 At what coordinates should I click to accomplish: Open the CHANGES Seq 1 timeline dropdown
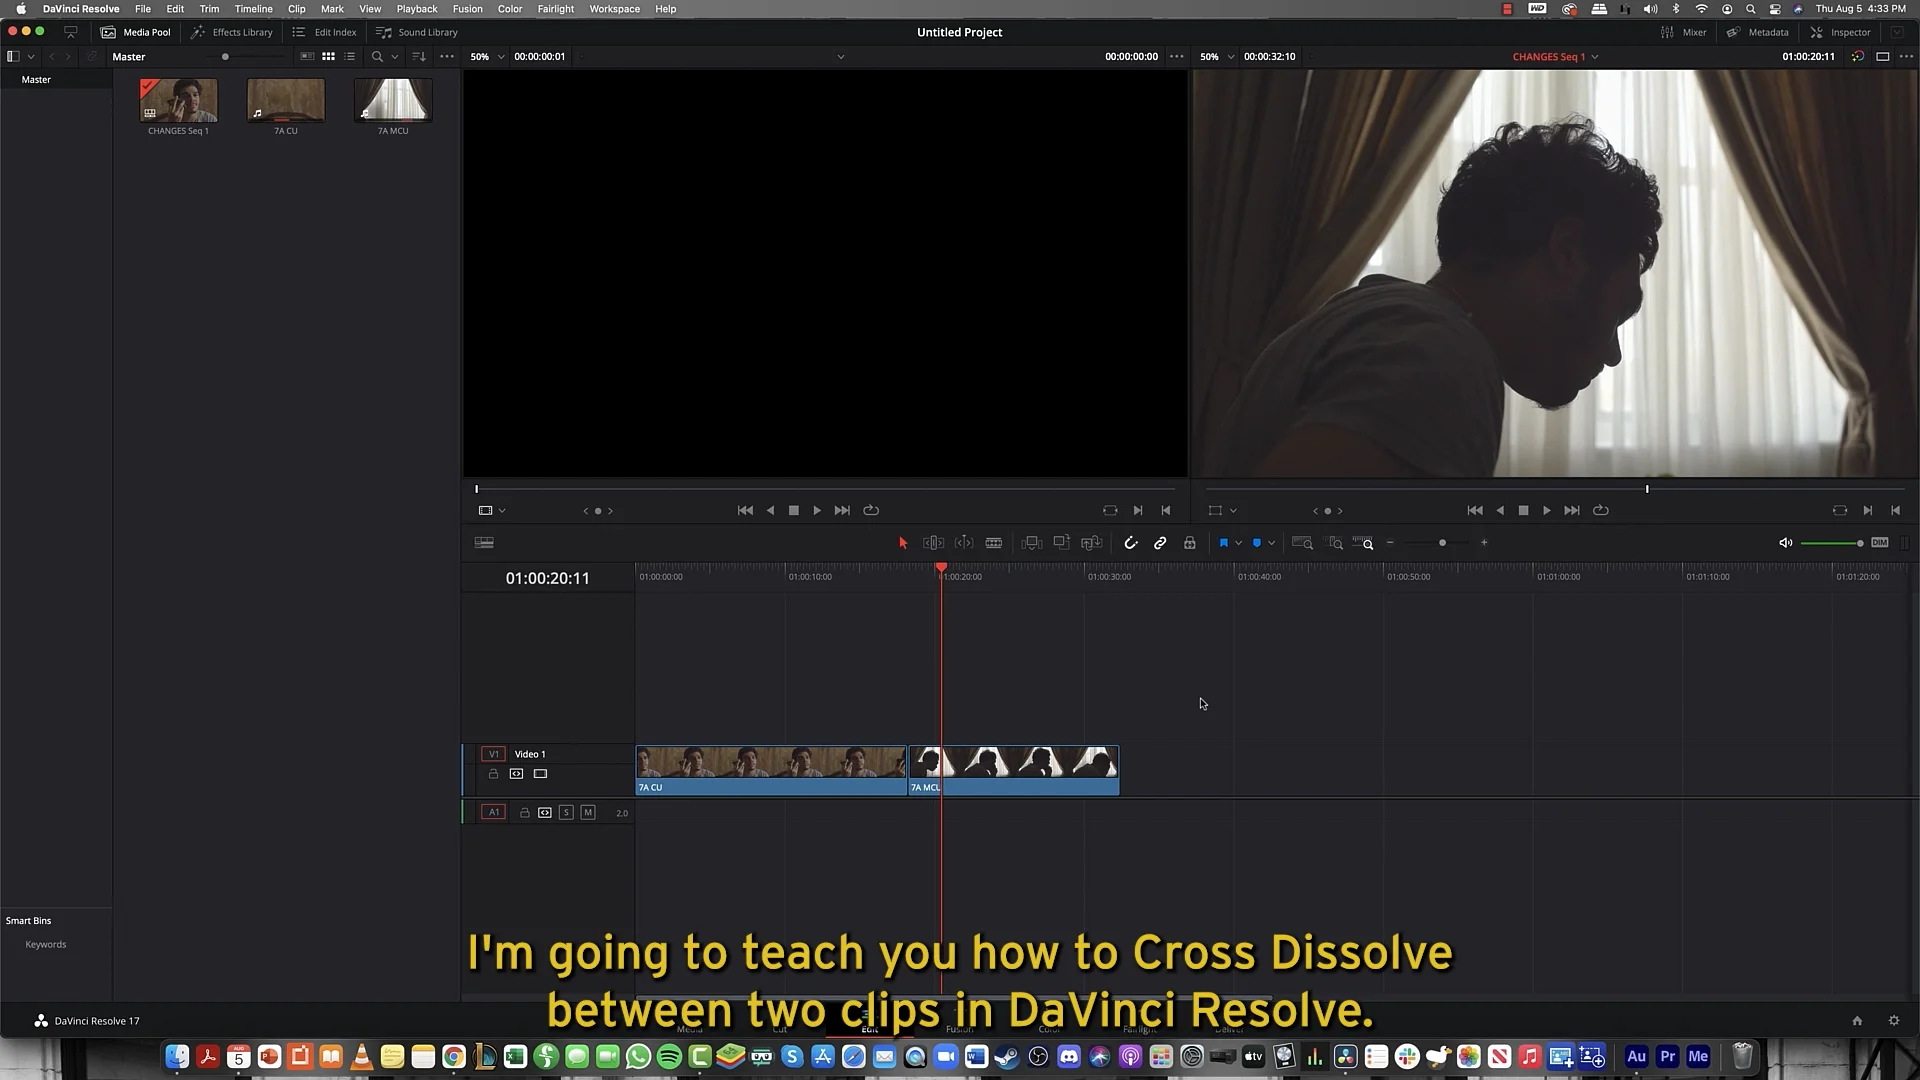[1595, 57]
